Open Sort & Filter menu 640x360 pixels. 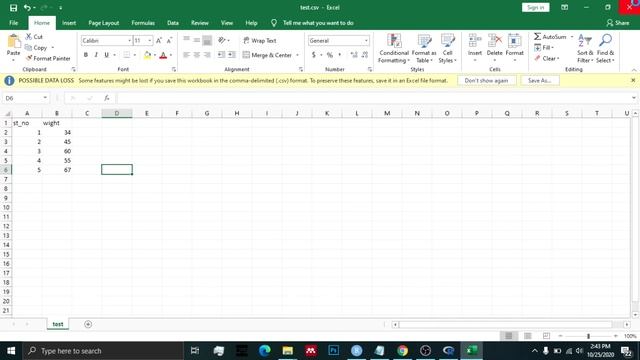tap(585, 49)
